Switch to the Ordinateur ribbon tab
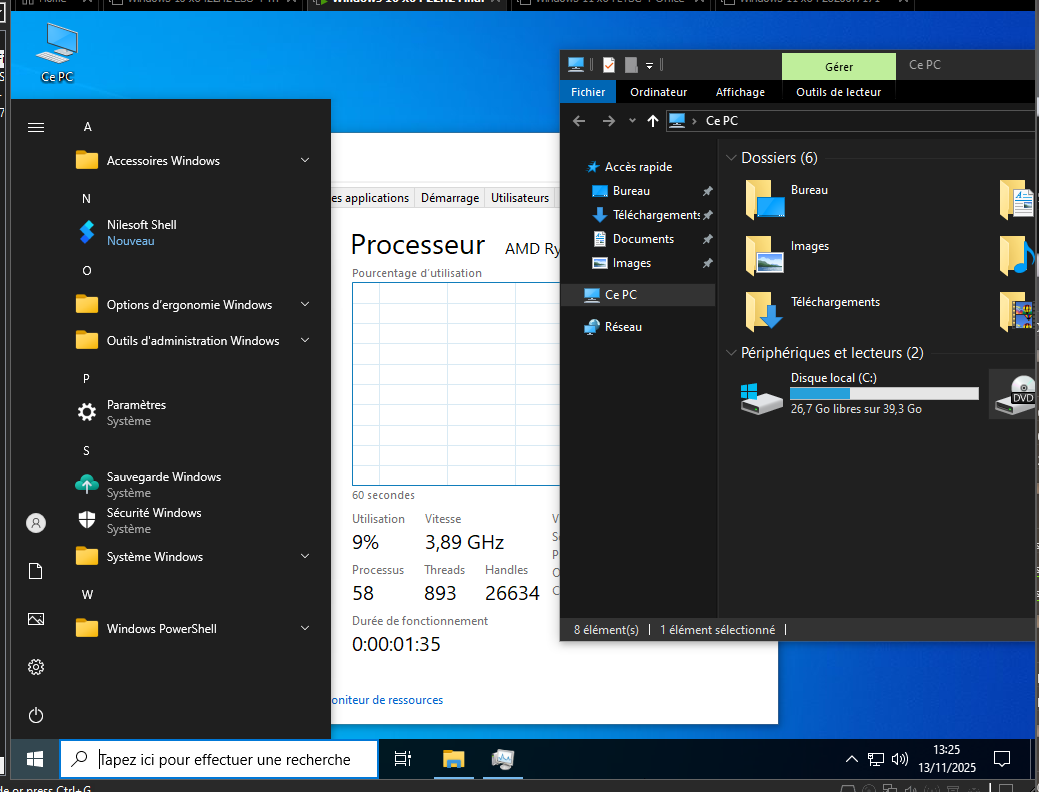The width and height of the screenshot is (1039, 792). [x=658, y=92]
